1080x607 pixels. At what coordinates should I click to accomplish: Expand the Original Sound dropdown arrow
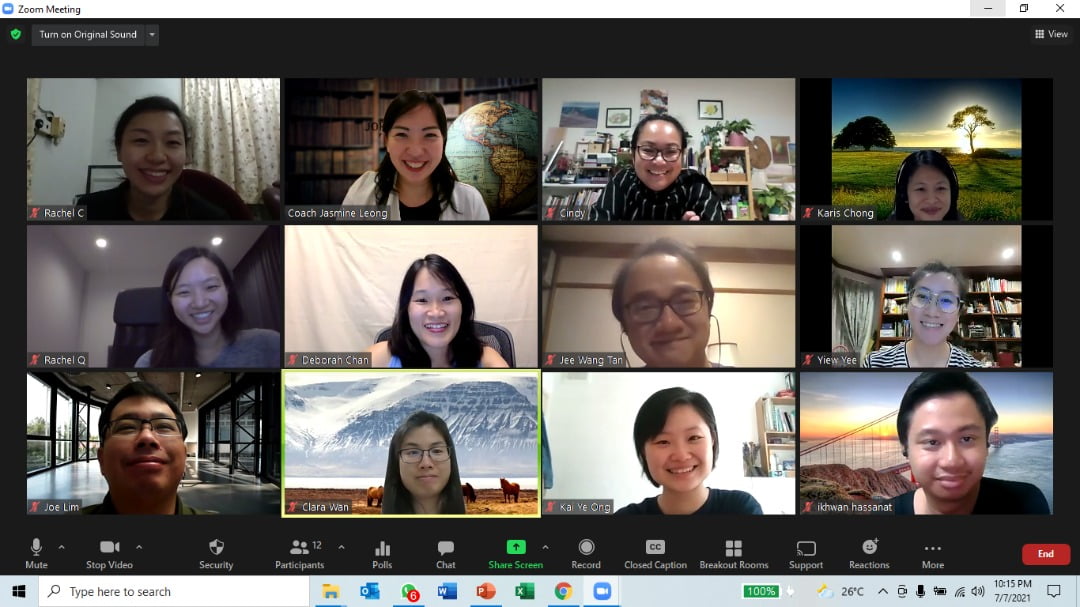tap(152, 34)
